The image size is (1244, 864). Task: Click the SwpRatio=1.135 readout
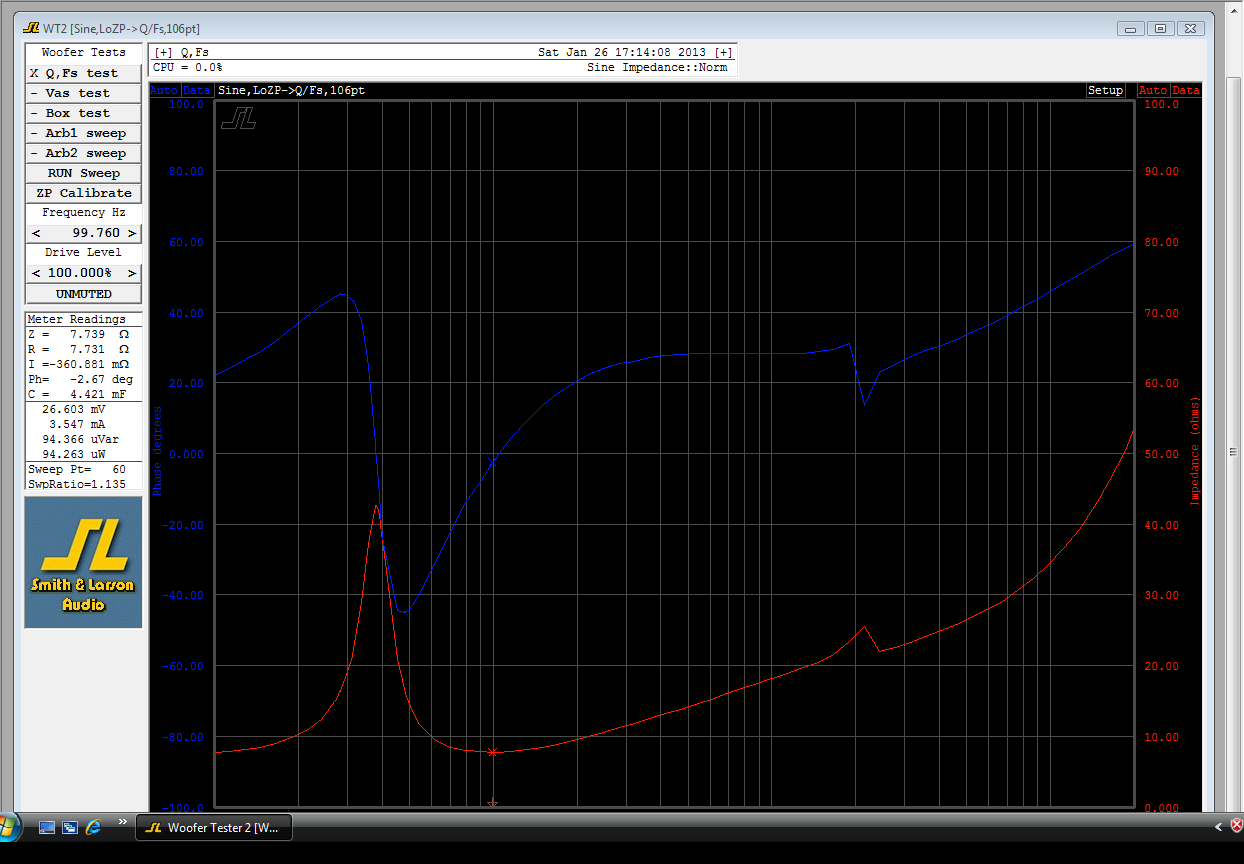click(77, 484)
